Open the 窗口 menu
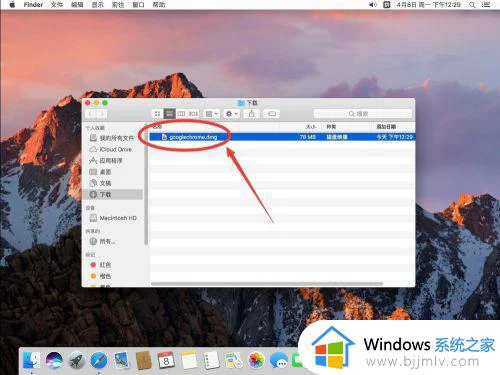This screenshot has width=500, height=375. 138,5
